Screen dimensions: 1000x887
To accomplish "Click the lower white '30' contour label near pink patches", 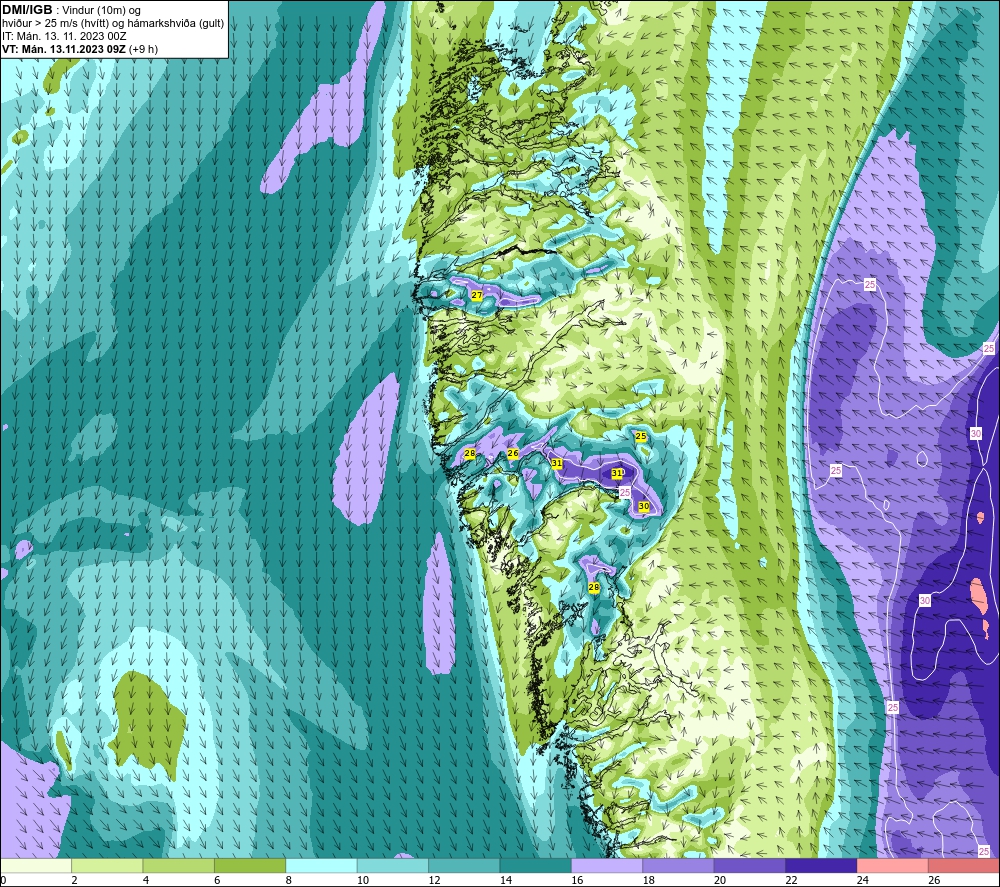I will (925, 601).
